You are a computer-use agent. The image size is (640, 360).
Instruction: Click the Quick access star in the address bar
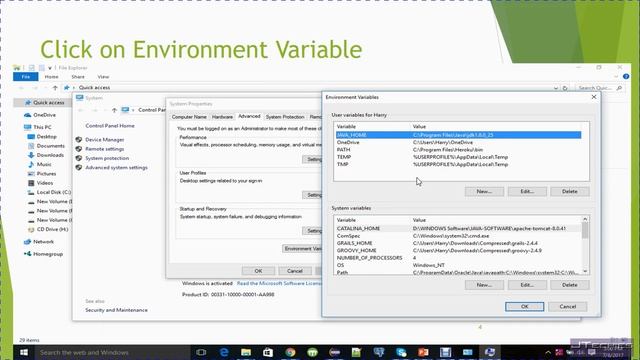coord(67,87)
